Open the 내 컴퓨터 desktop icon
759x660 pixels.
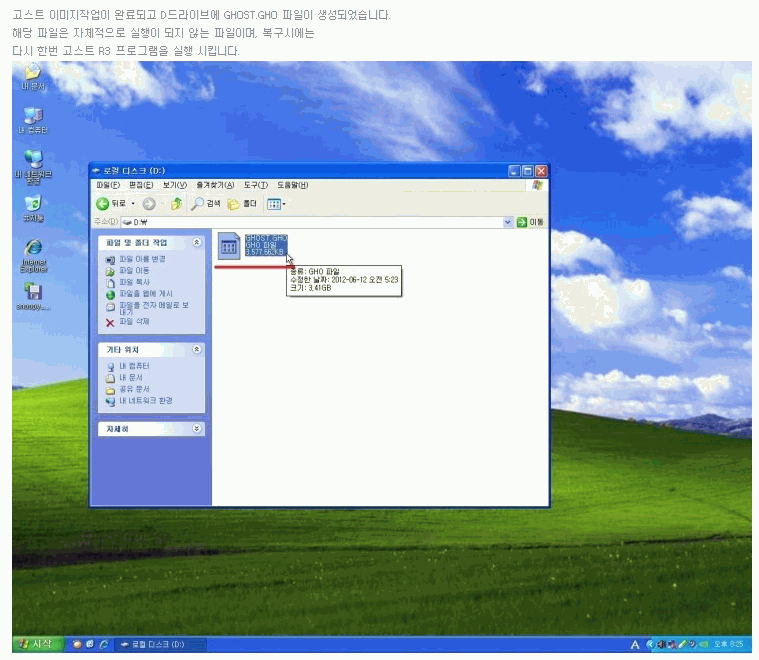33,120
